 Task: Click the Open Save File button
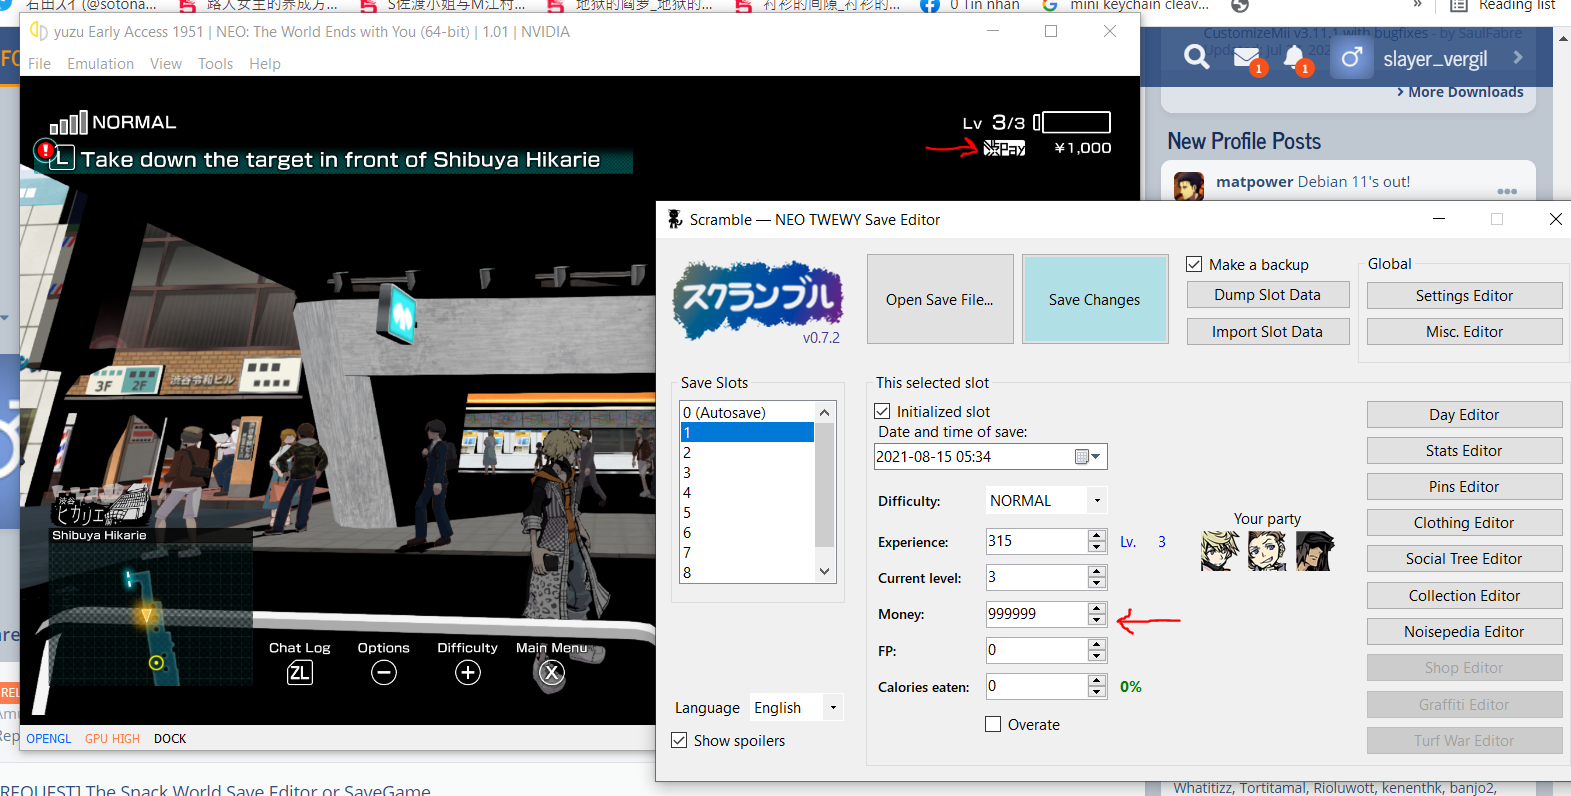[940, 299]
